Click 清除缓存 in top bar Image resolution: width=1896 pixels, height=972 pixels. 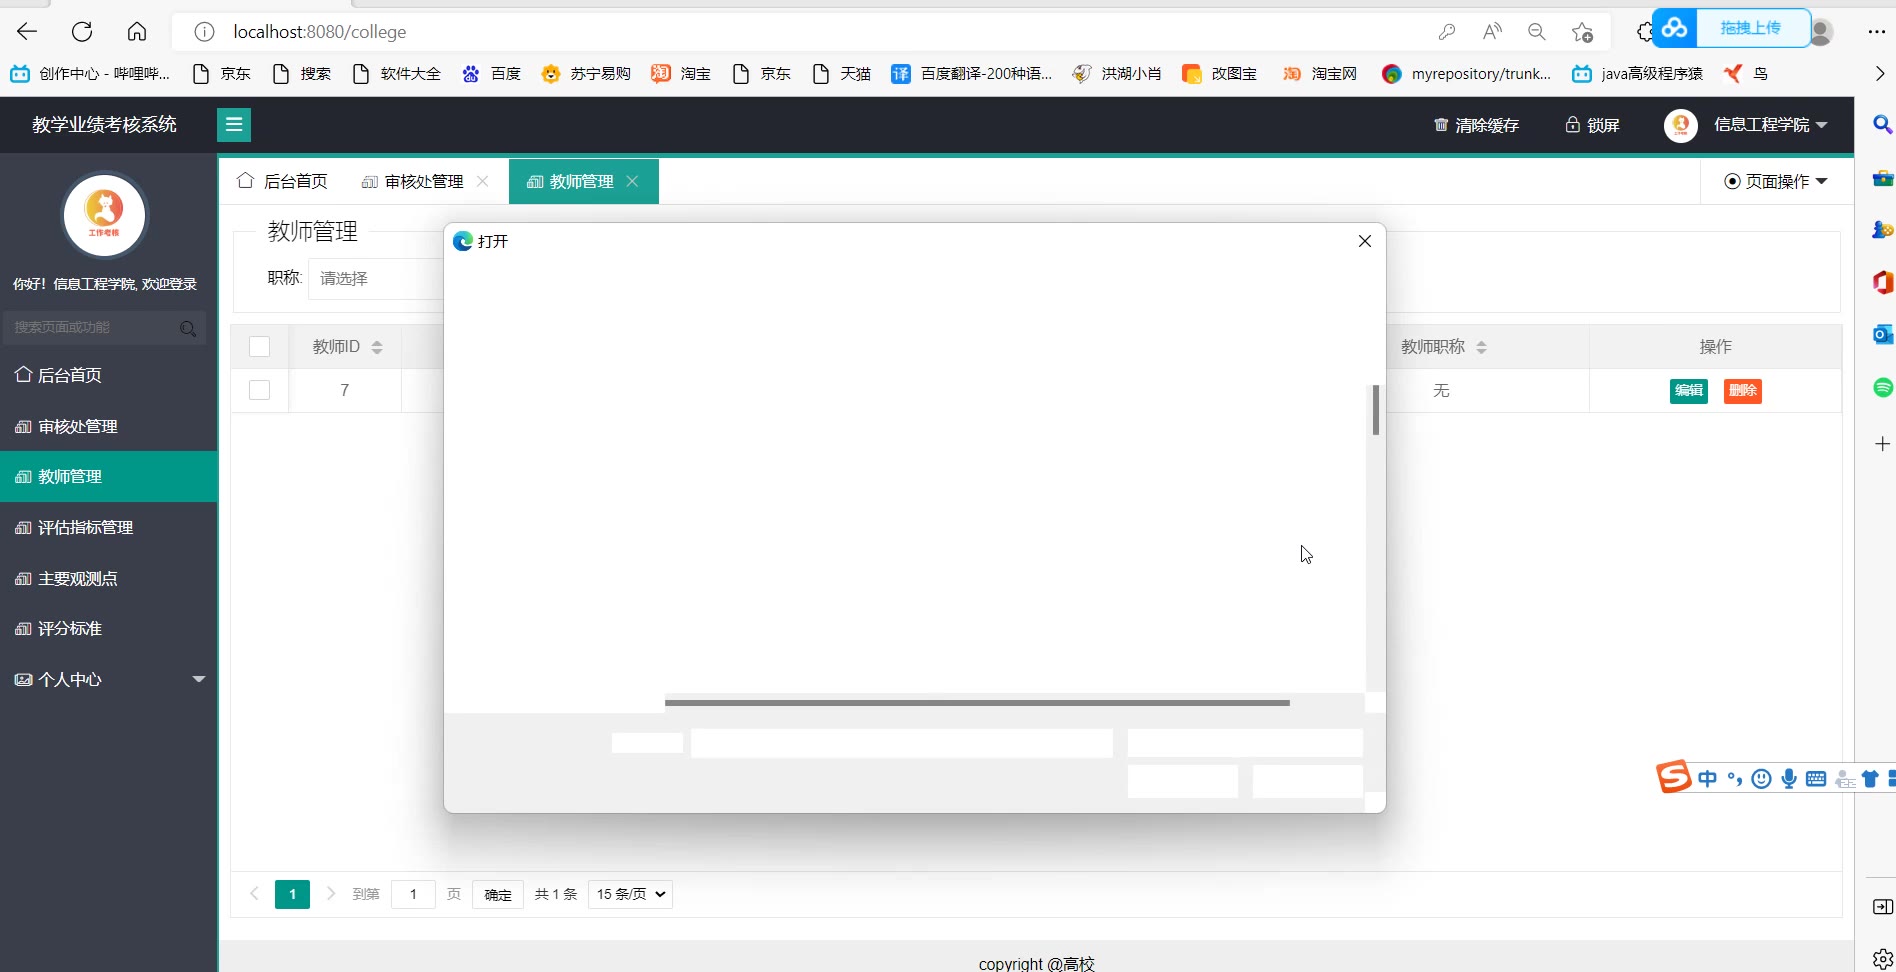point(1476,125)
